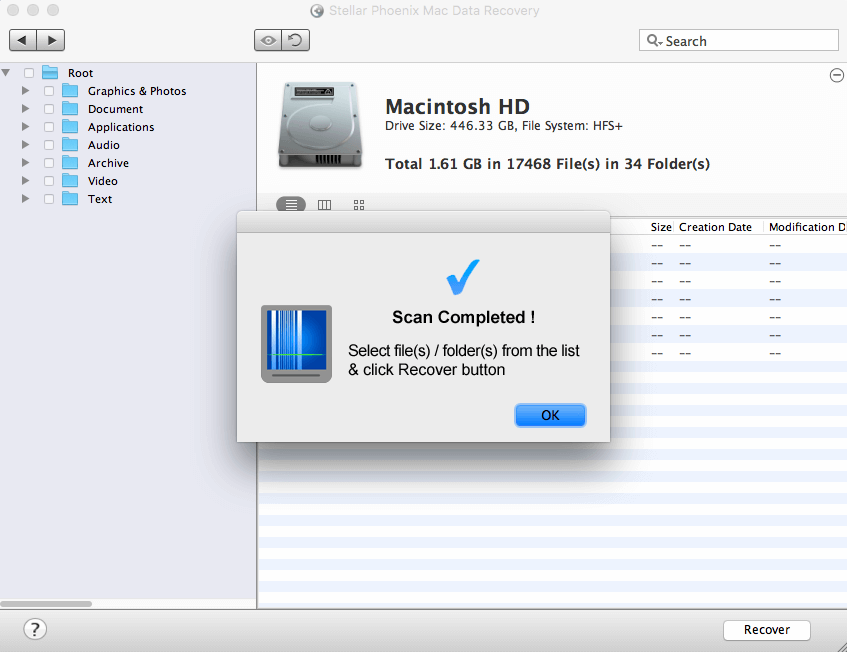Sort by the Modification Date column header
This screenshot has width=847, height=652.
(x=808, y=227)
